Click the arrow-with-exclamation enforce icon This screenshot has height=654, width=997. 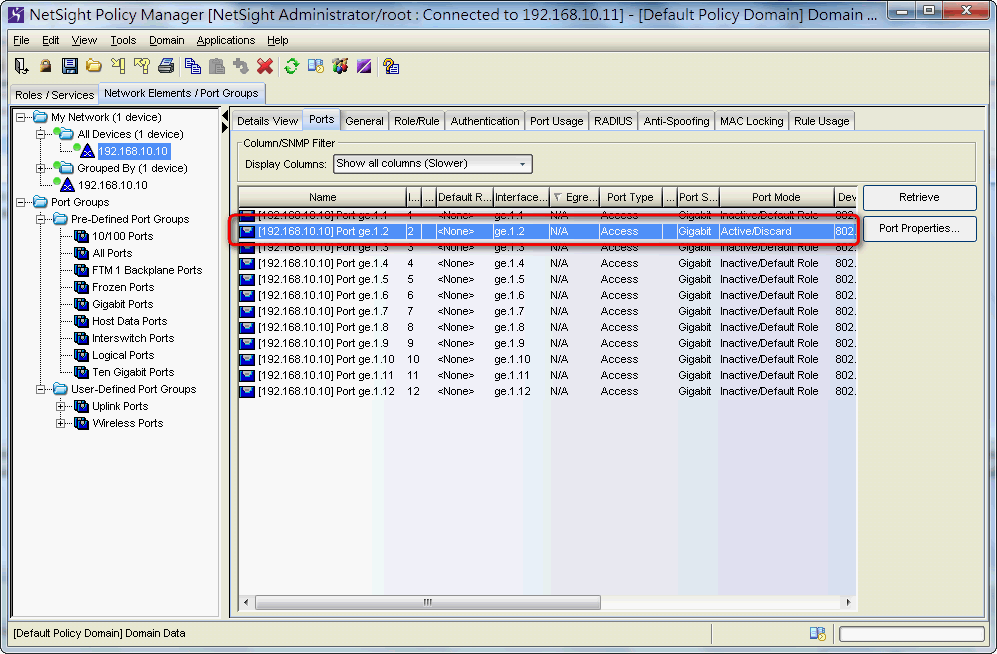(118, 65)
